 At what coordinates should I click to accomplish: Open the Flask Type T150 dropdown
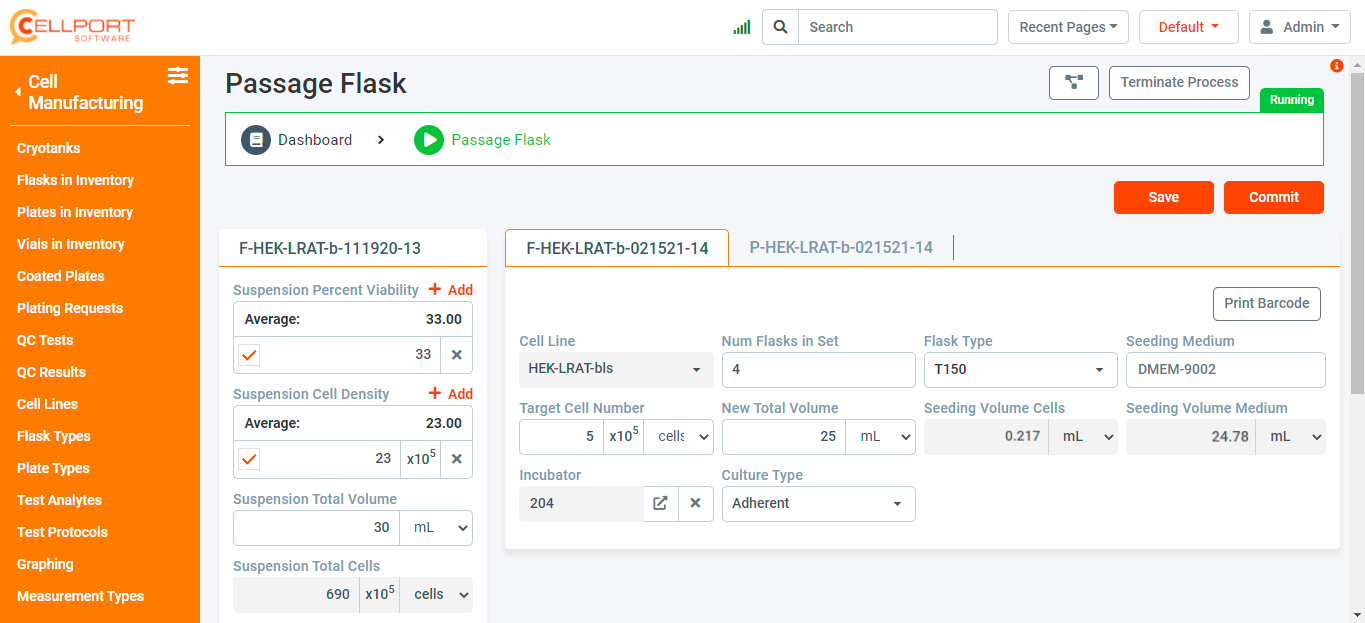(x=1019, y=369)
